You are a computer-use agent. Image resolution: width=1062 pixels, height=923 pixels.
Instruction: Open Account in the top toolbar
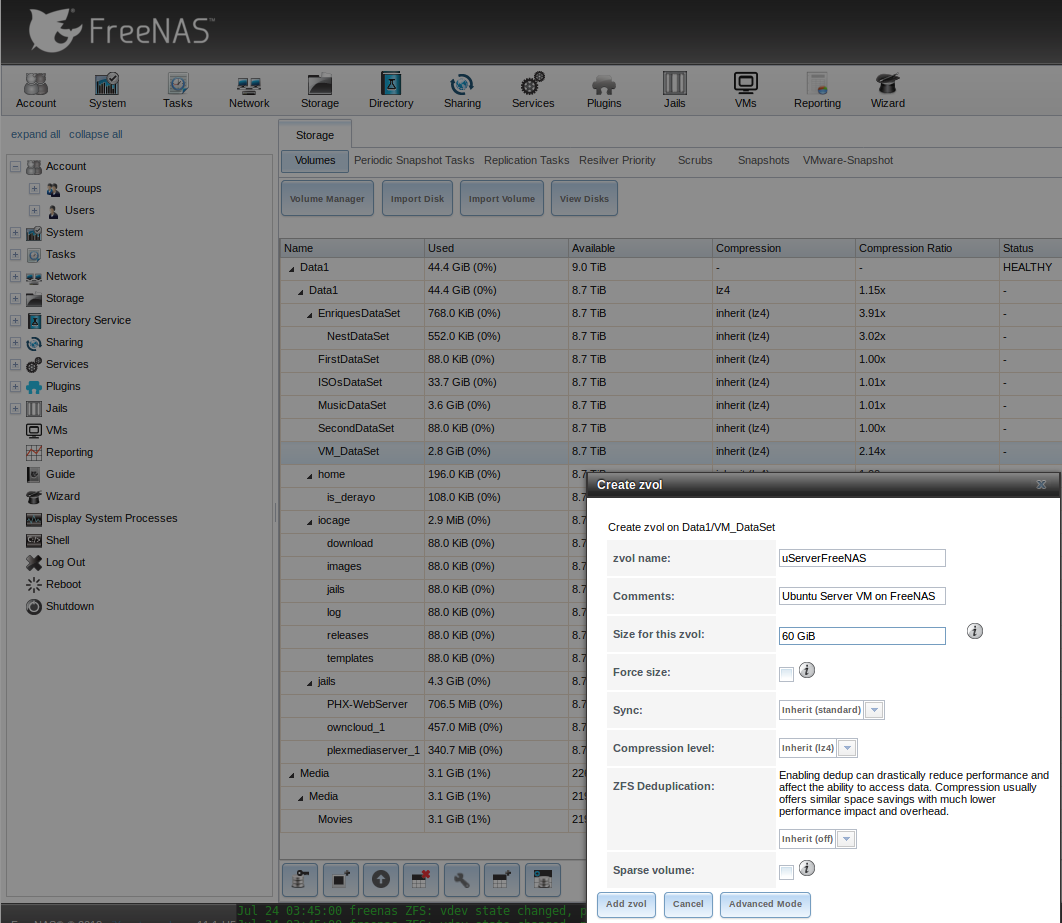(36, 91)
